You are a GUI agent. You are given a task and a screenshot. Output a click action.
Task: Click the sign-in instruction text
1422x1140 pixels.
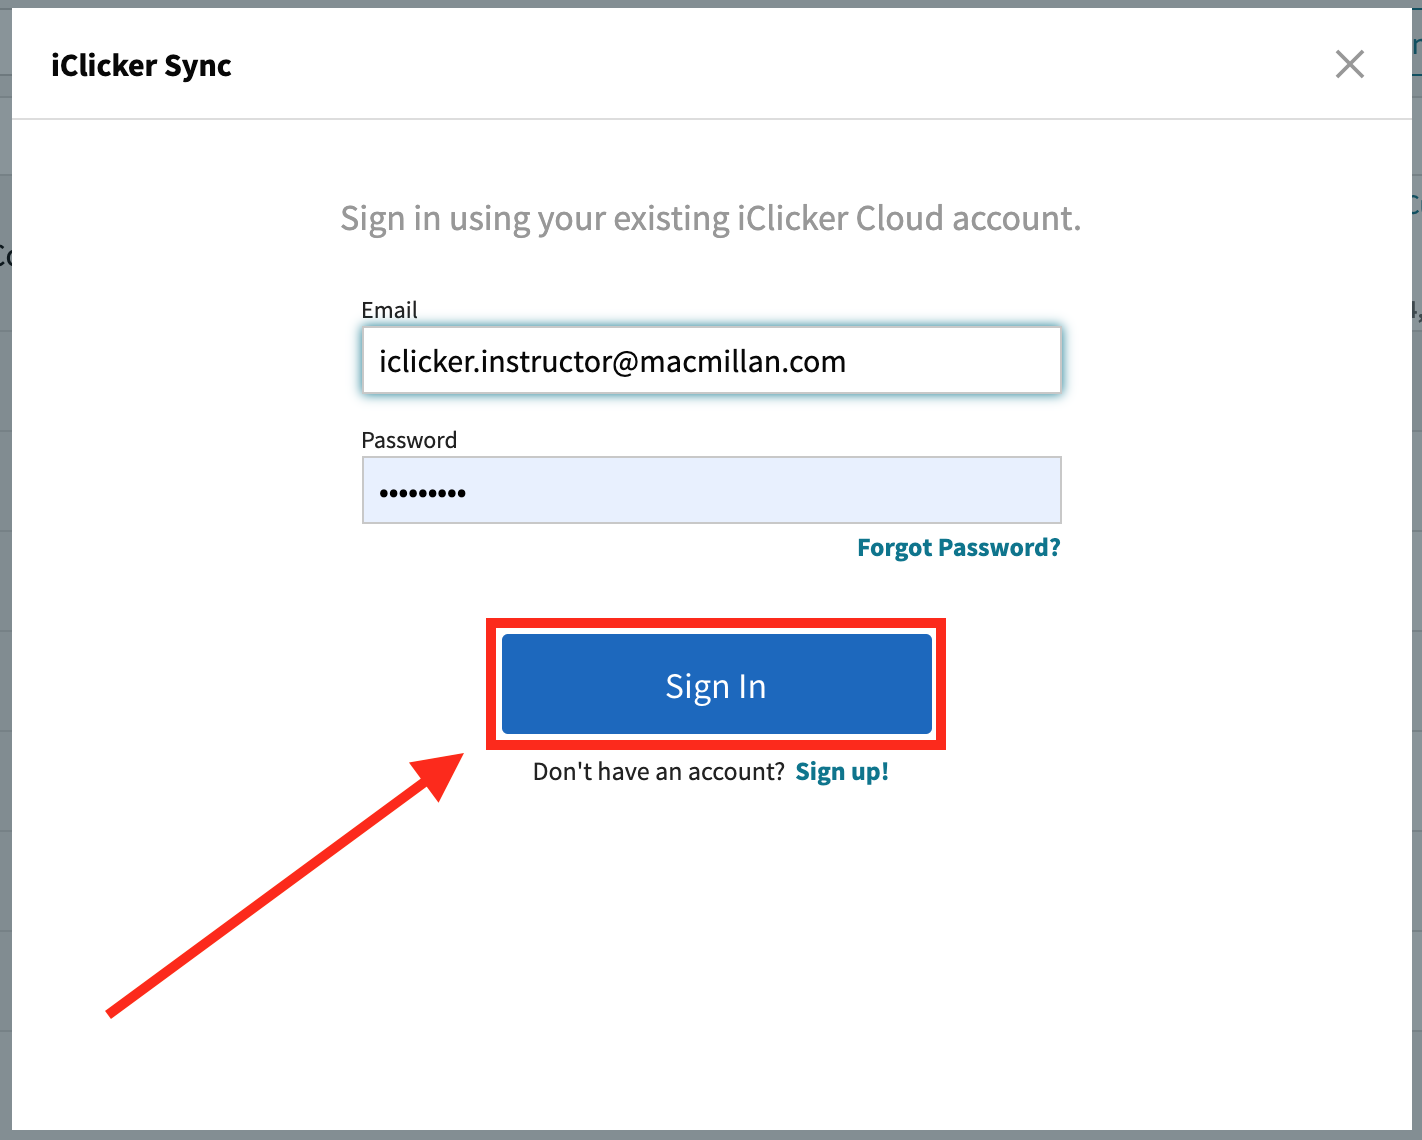tap(711, 218)
